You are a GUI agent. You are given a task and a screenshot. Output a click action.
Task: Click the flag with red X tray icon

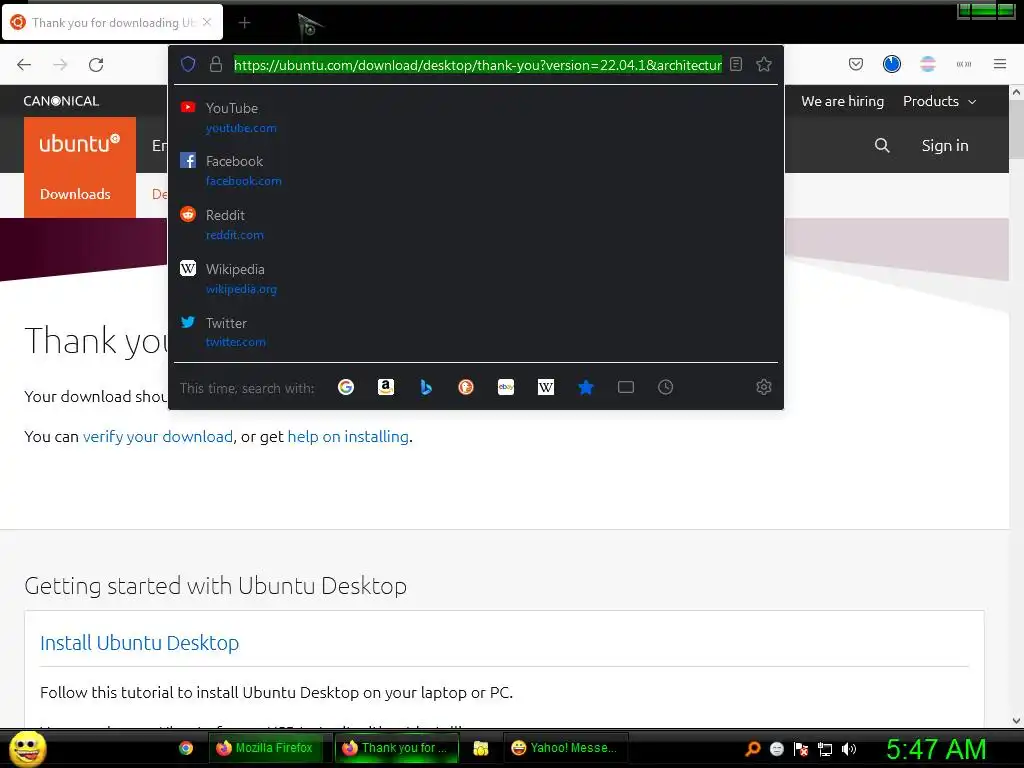point(801,749)
